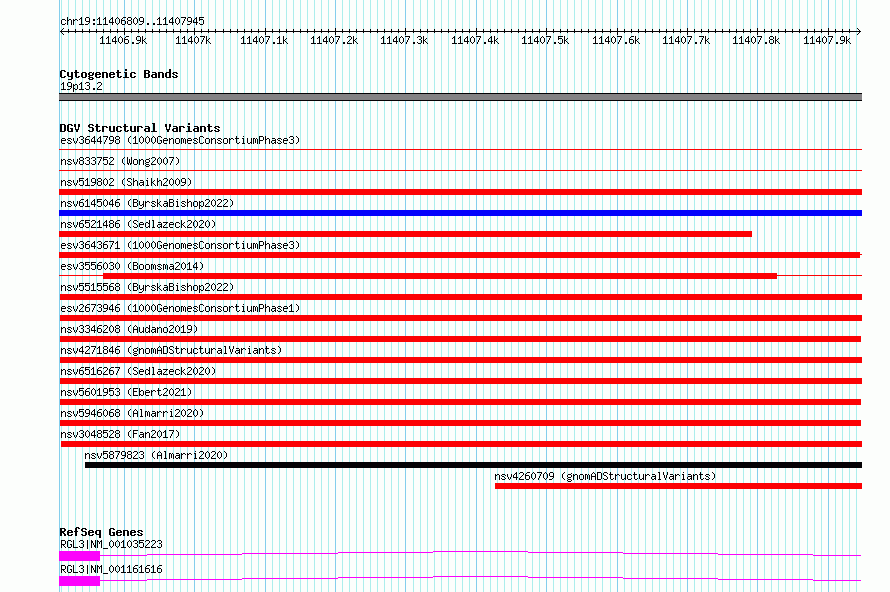Click the red nsv4260709 variant bar
Screen dimensions: 890x592
click(x=678, y=486)
